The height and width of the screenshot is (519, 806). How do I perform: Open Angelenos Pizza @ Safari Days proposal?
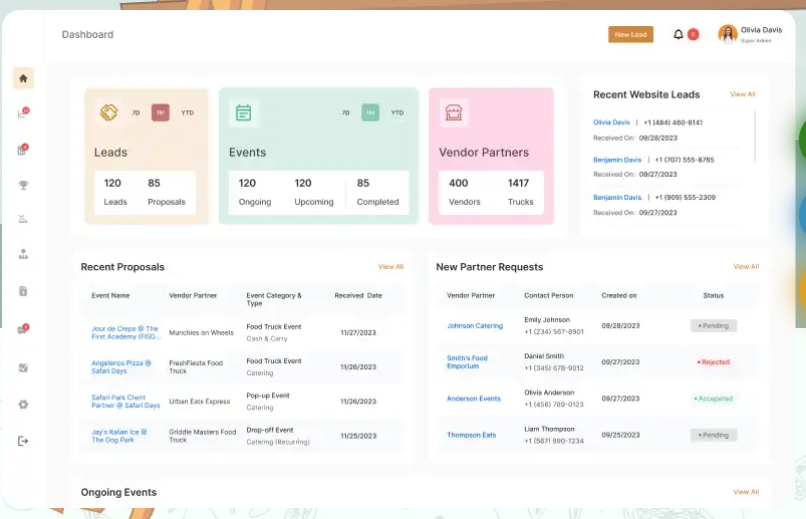(121, 367)
